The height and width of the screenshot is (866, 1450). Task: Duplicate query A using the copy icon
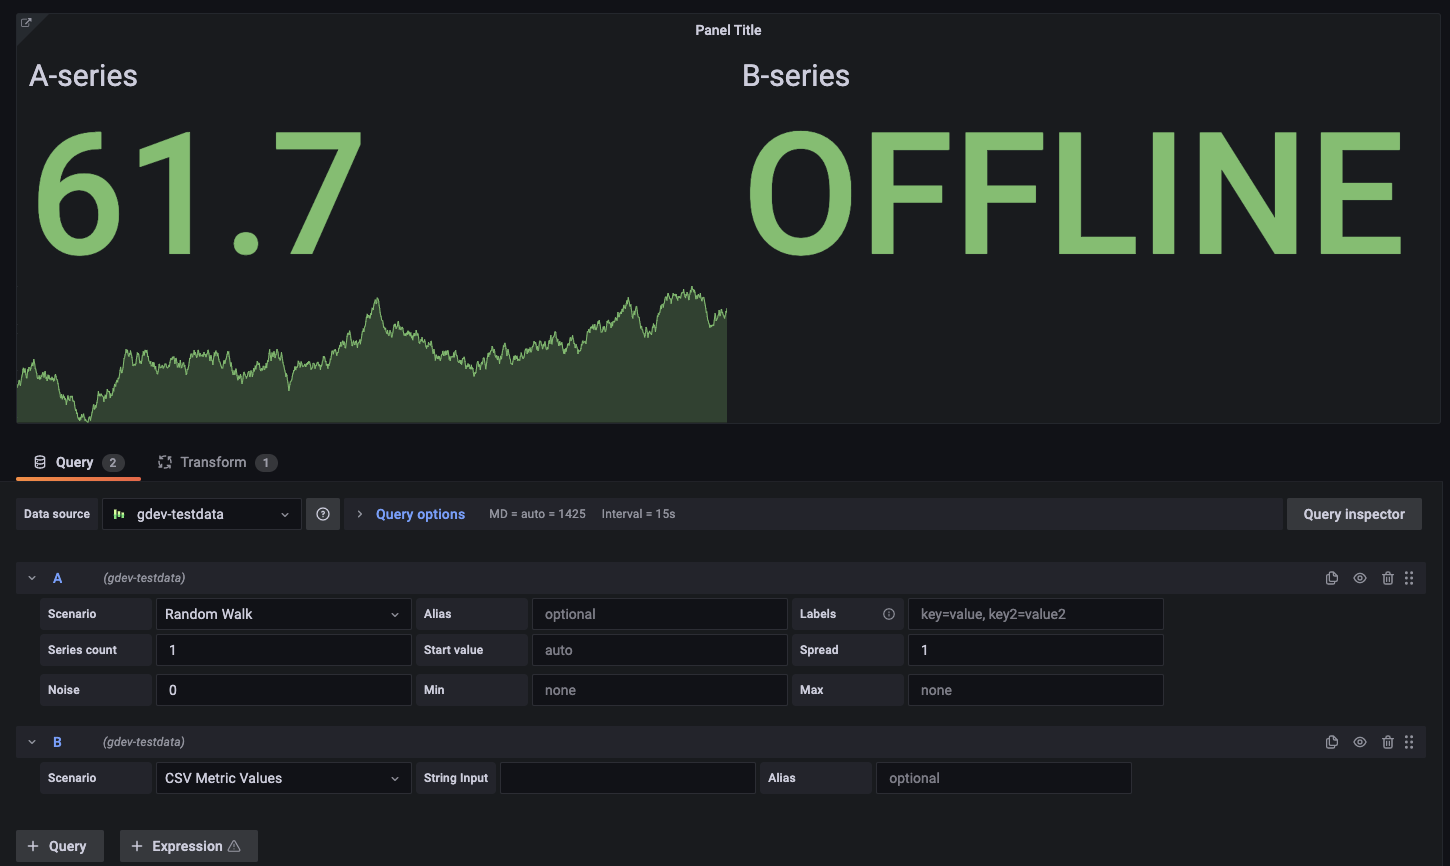coord(1331,577)
